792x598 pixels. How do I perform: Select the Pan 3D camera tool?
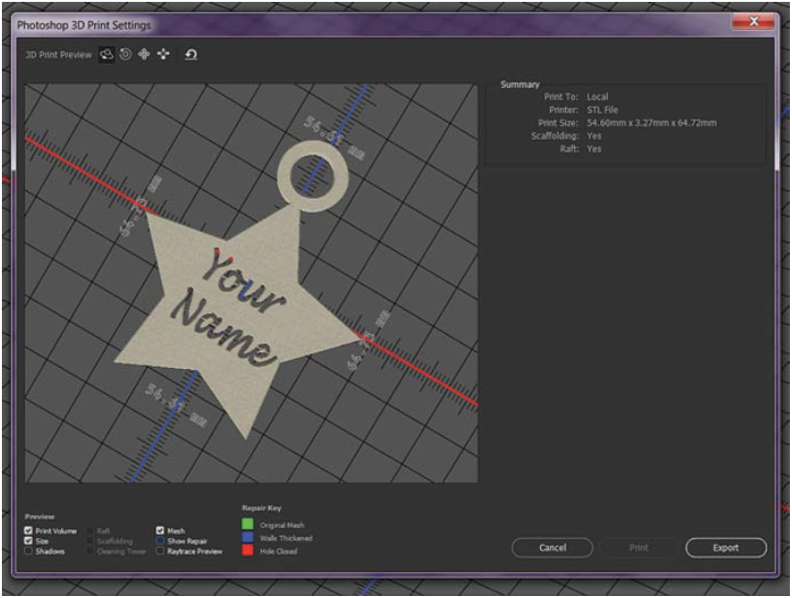click(143, 55)
